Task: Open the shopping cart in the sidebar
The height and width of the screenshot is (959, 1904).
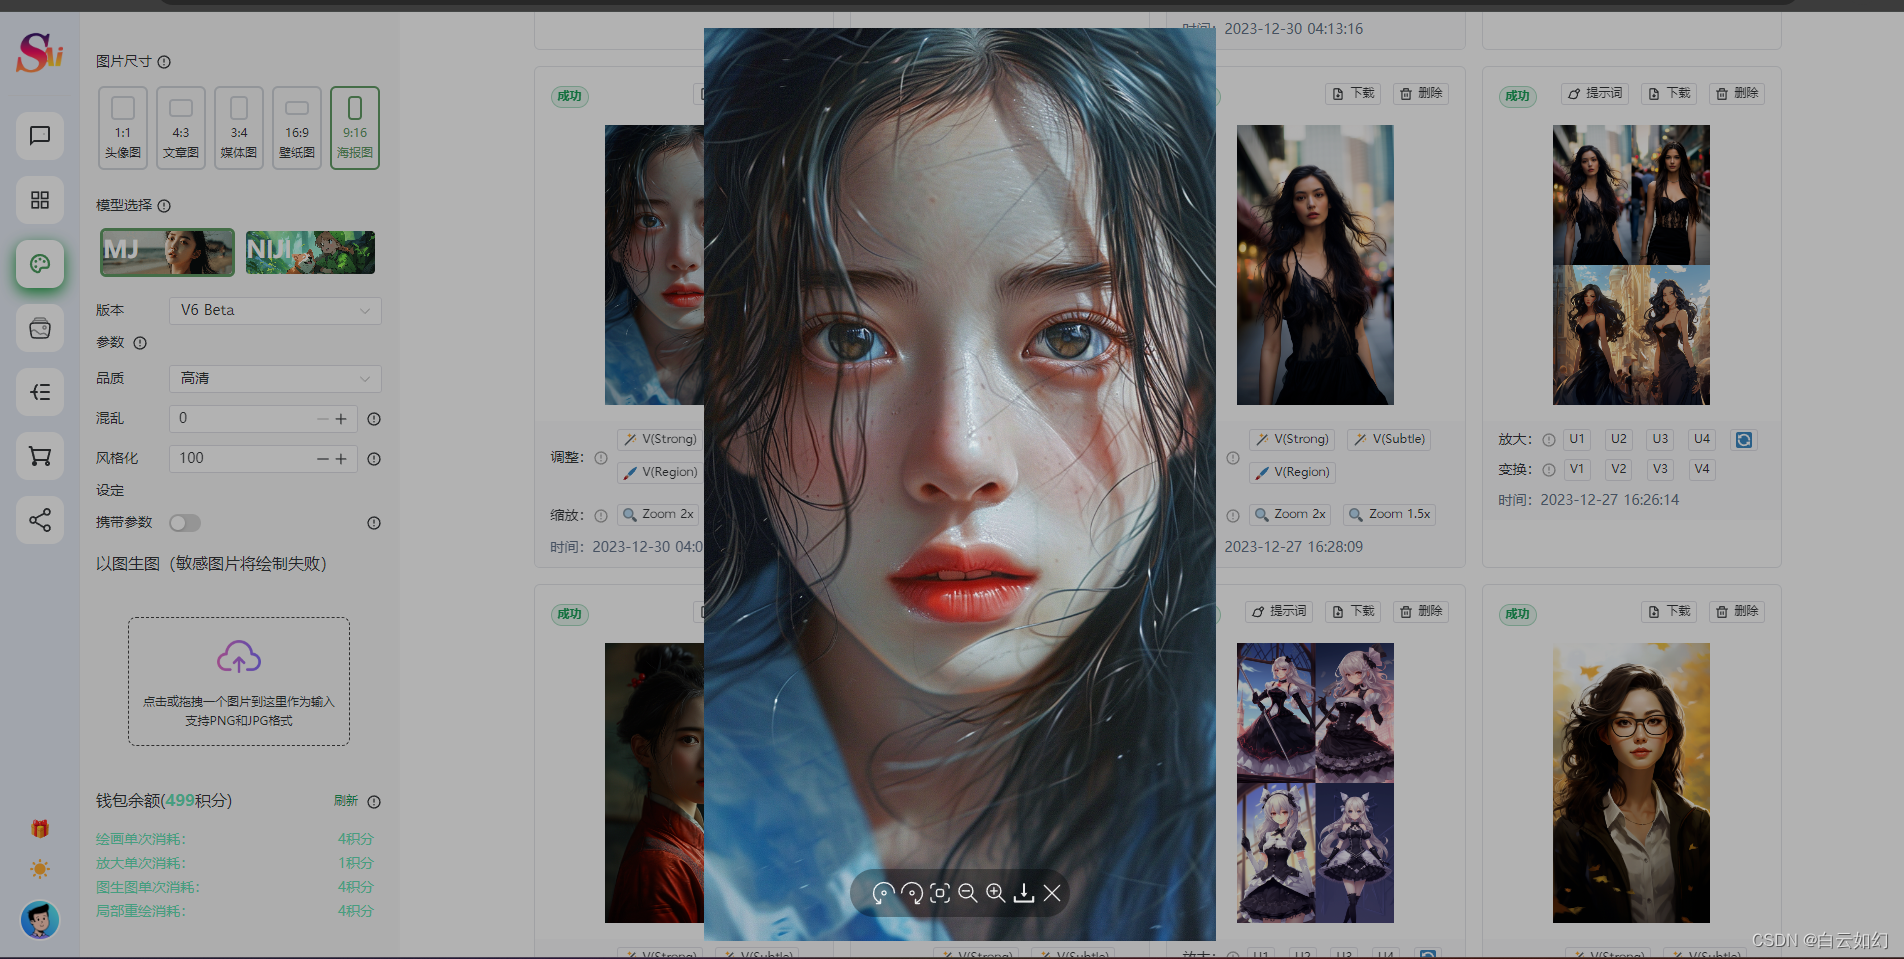Action: point(40,456)
